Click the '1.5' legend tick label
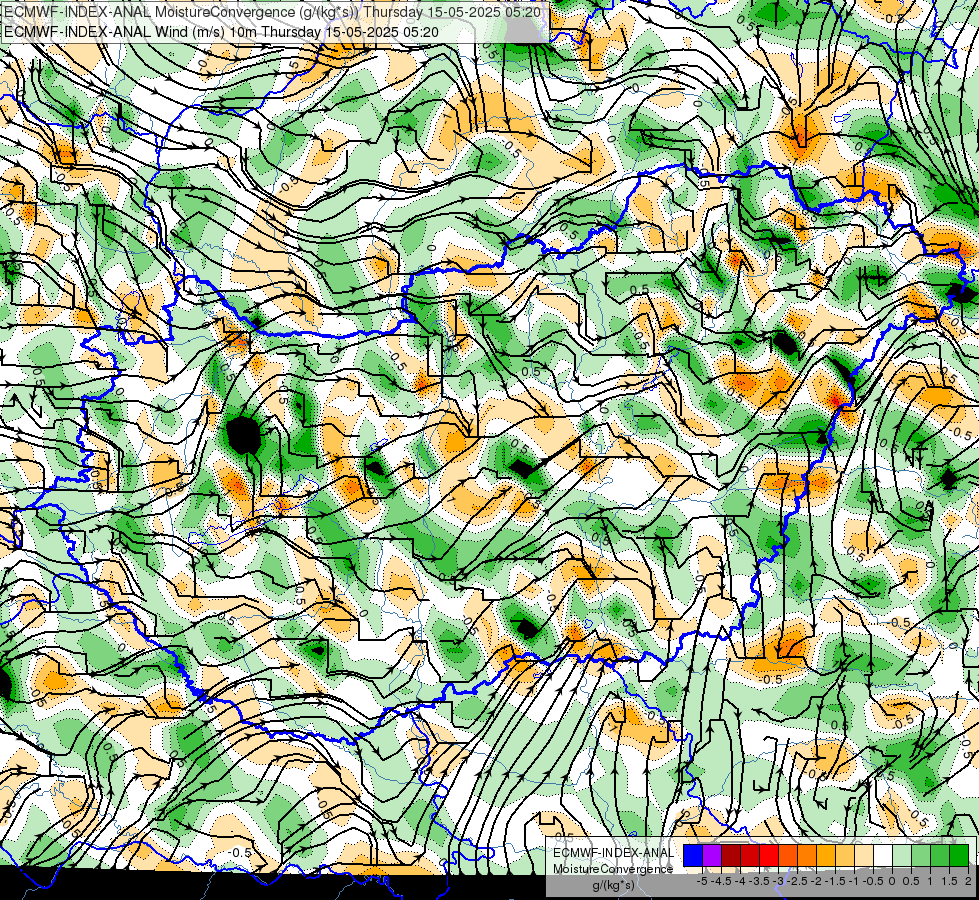 point(948,881)
